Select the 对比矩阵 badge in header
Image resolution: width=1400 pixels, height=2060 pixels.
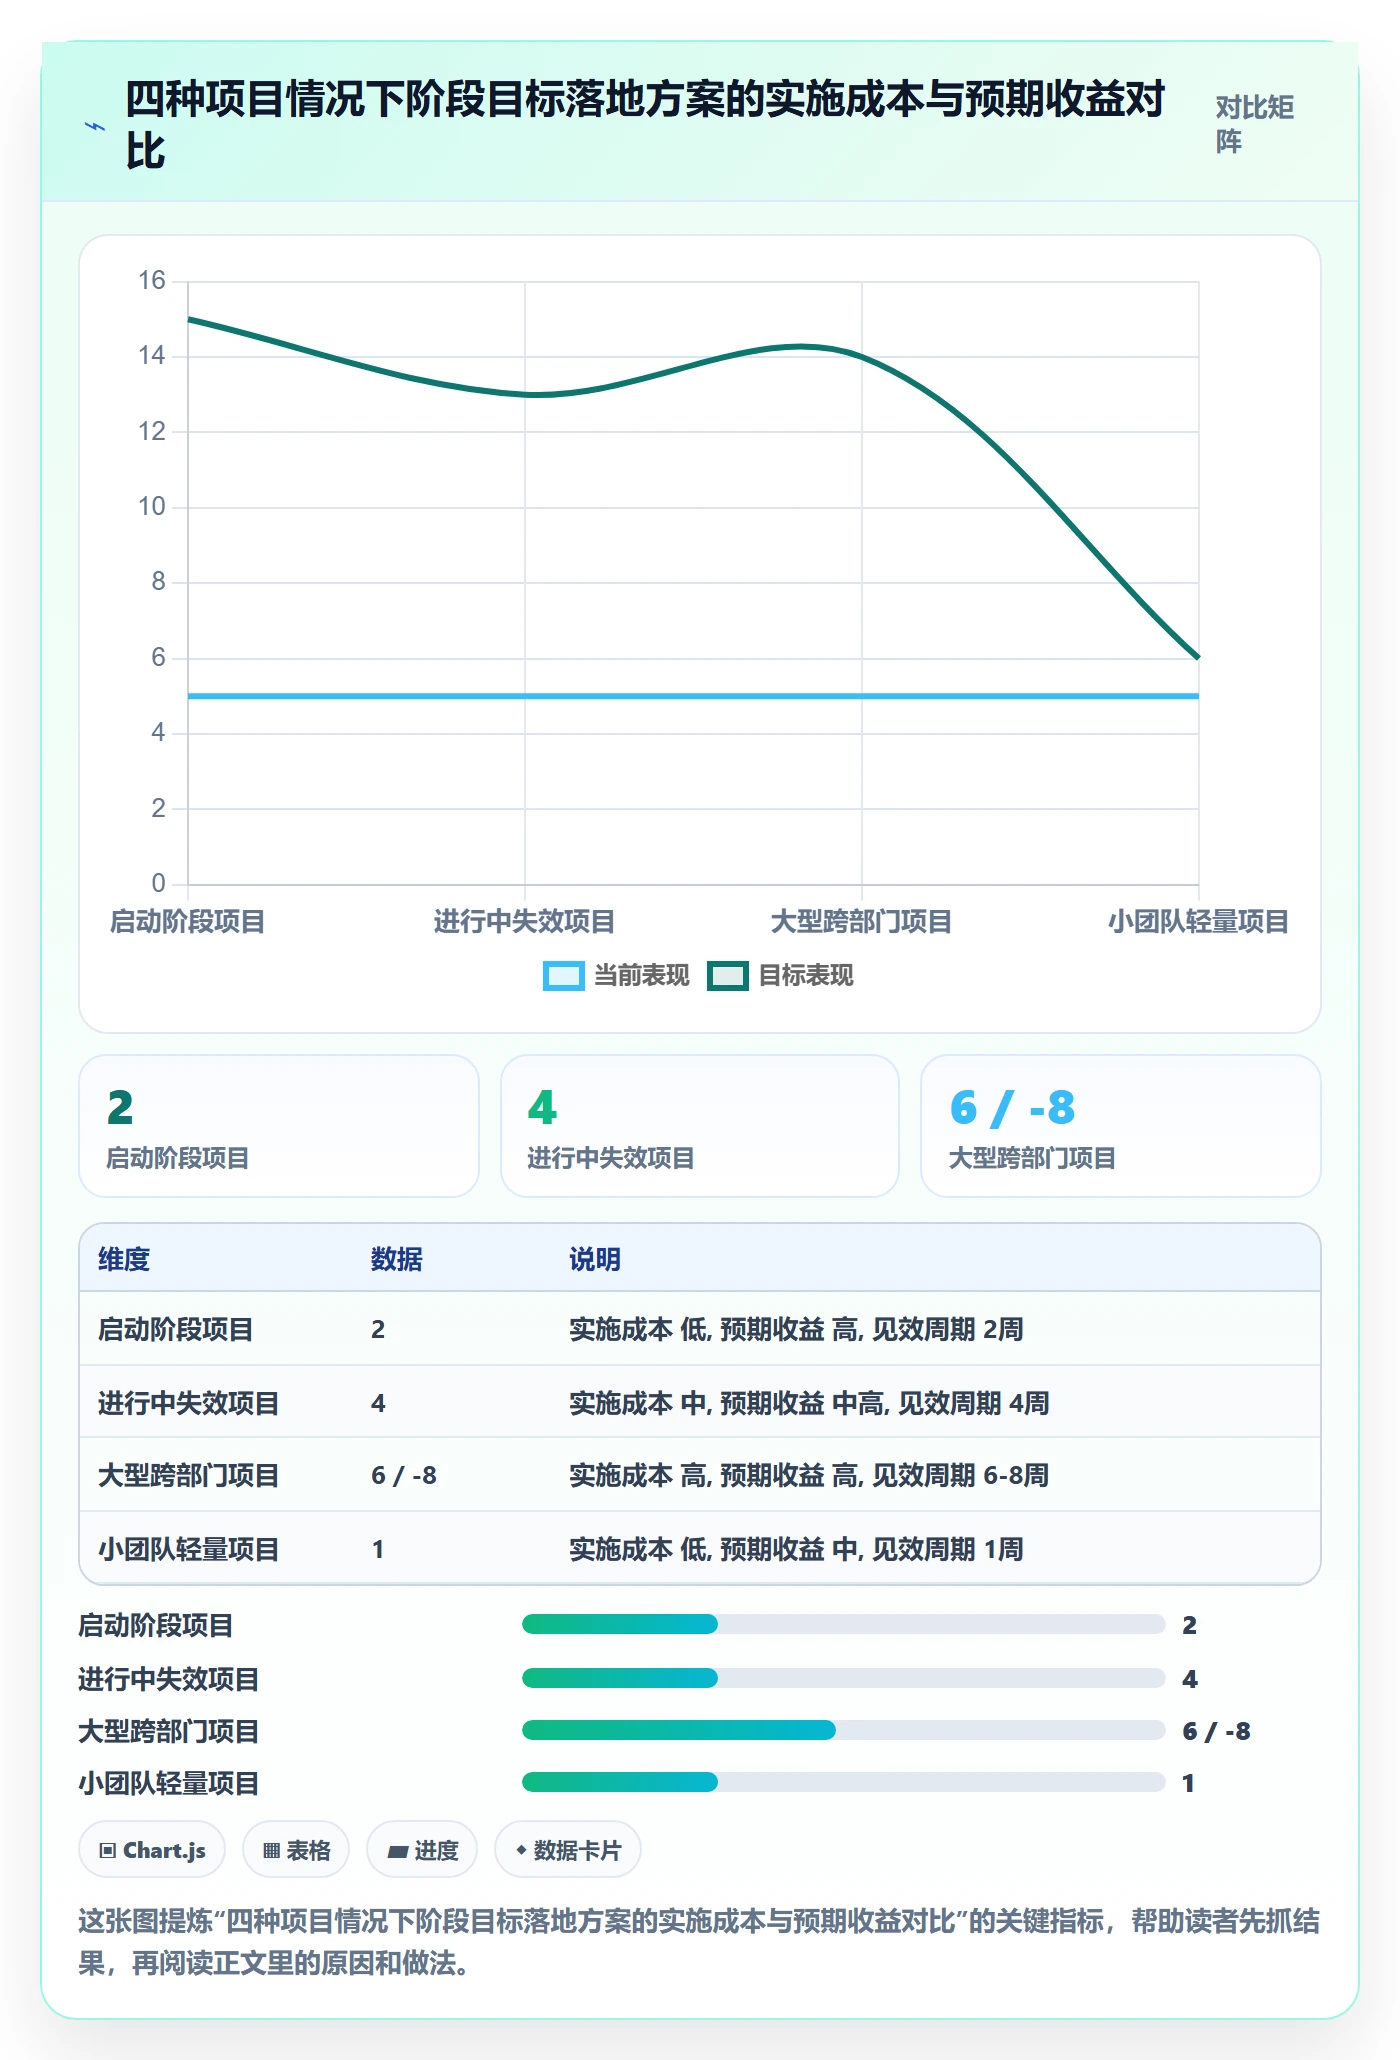click(1255, 125)
